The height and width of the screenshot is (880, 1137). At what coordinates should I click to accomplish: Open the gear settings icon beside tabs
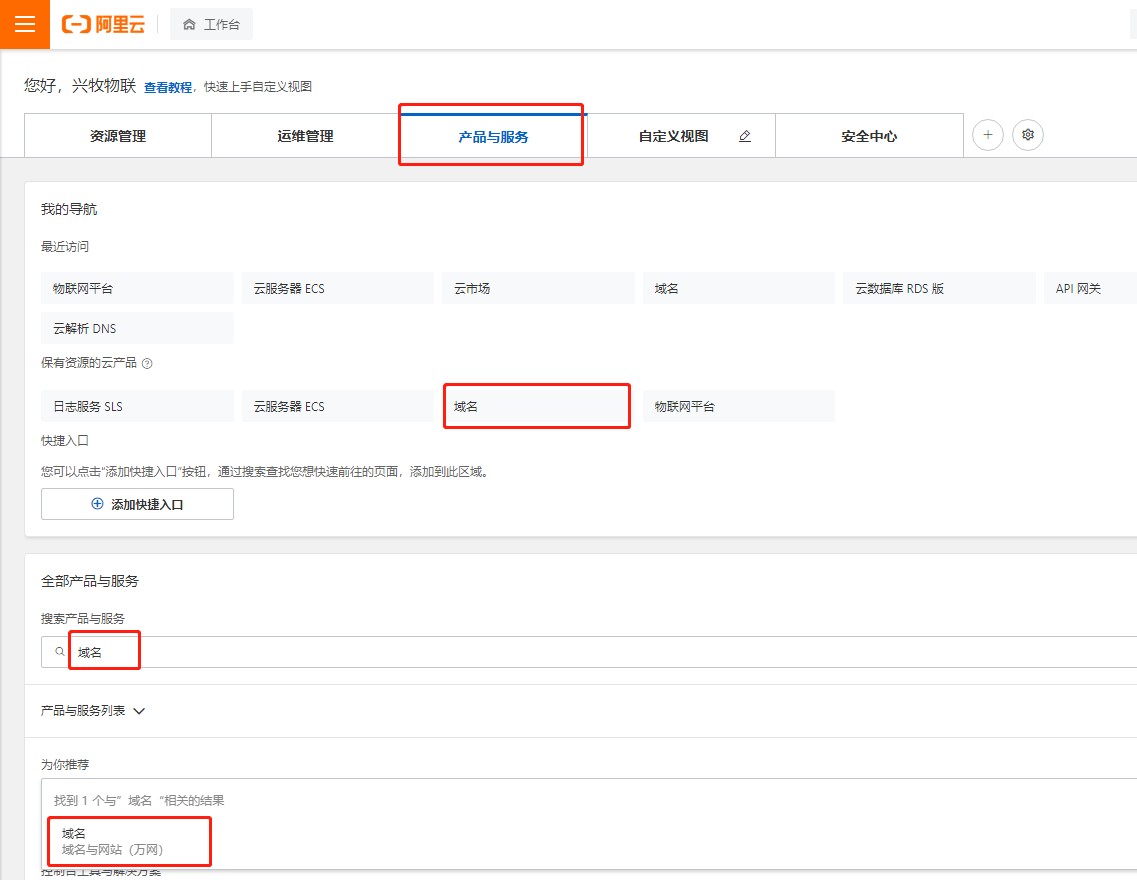[1028, 135]
